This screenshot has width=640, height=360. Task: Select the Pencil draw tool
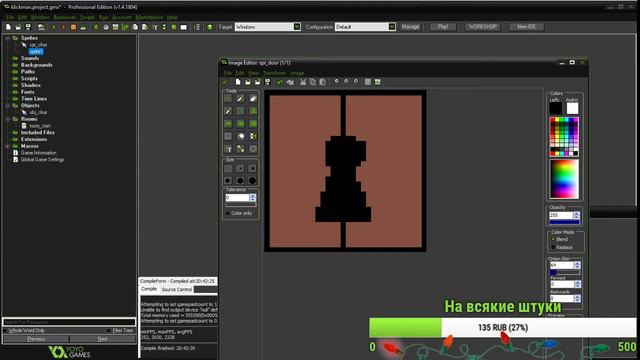pyautogui.click(x=228, y=98)
